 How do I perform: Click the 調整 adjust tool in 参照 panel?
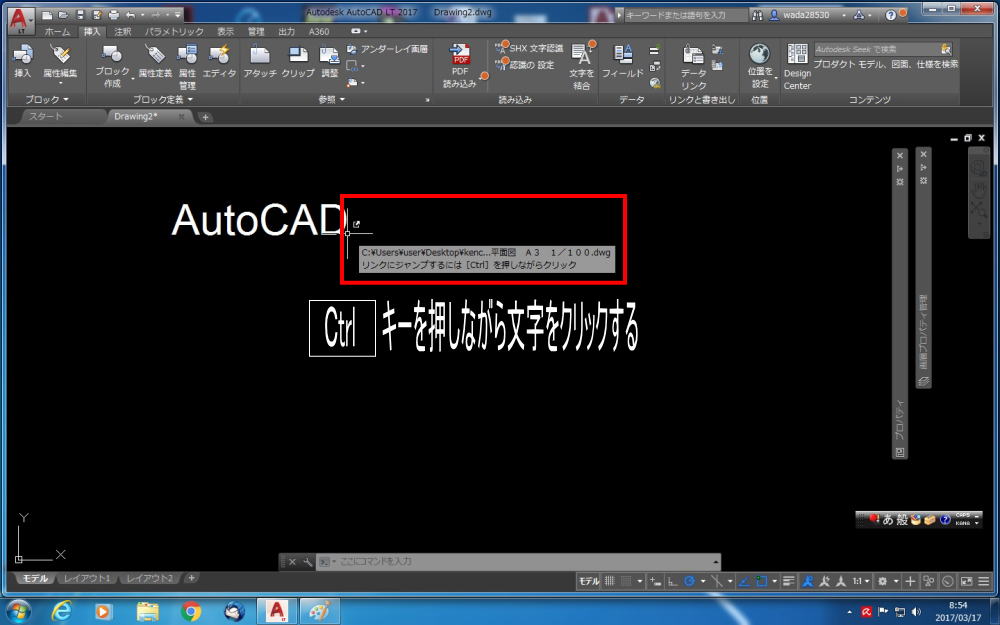coord(330,62)
